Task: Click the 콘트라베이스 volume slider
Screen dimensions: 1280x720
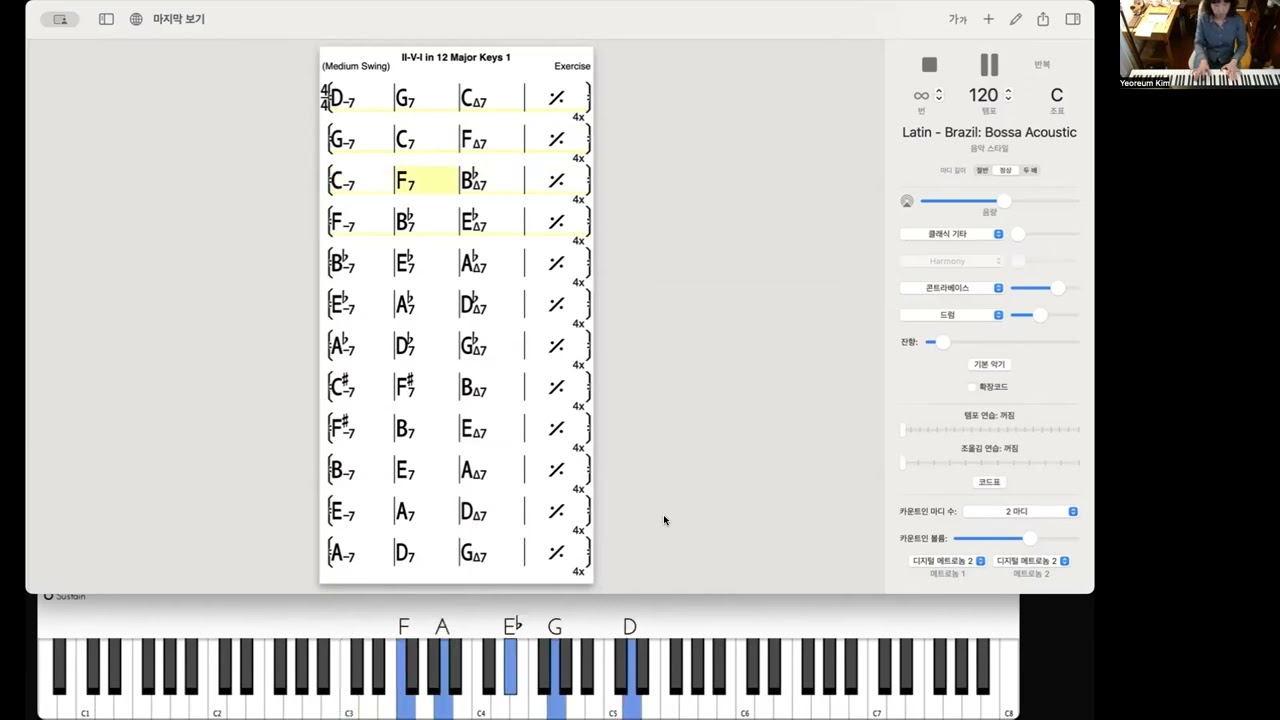Action: point(1045,288)
